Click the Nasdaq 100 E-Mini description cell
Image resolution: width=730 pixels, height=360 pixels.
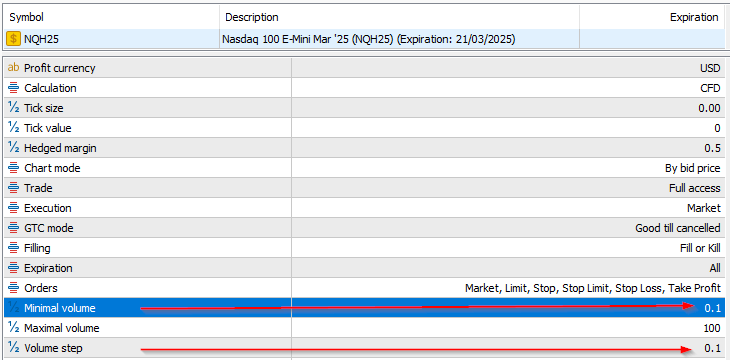(368, 40)
